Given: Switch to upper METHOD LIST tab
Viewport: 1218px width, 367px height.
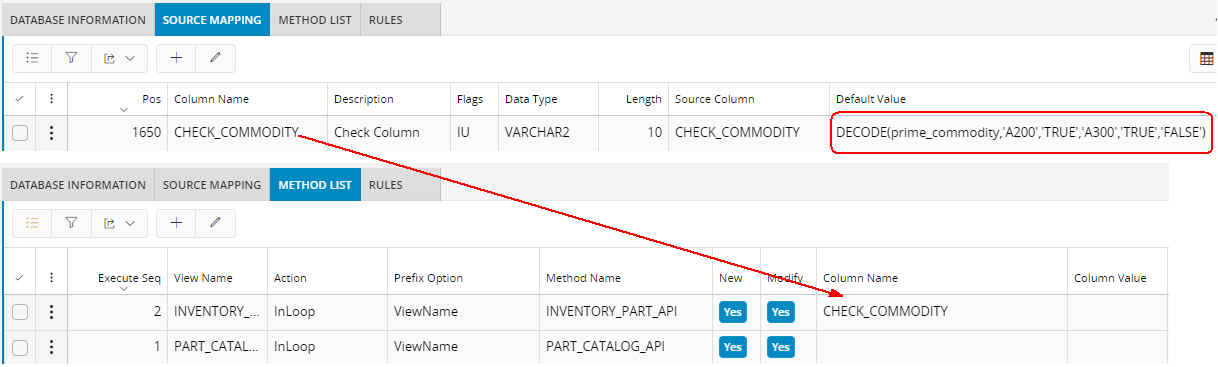Looking at the screenshot, I should pos(315,19).
